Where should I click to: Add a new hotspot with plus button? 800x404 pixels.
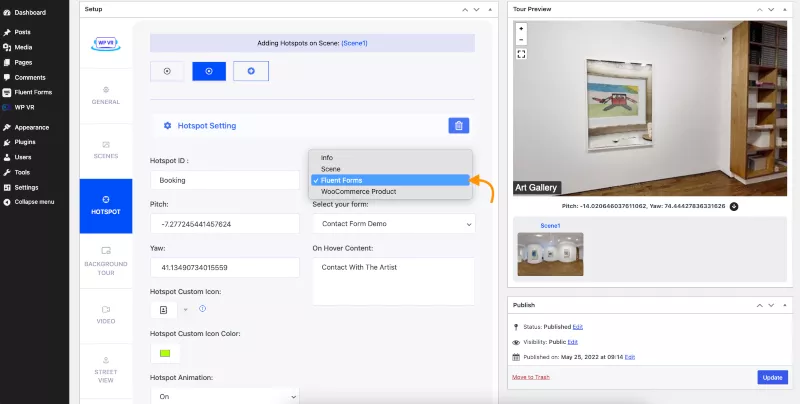coord(251,71)
